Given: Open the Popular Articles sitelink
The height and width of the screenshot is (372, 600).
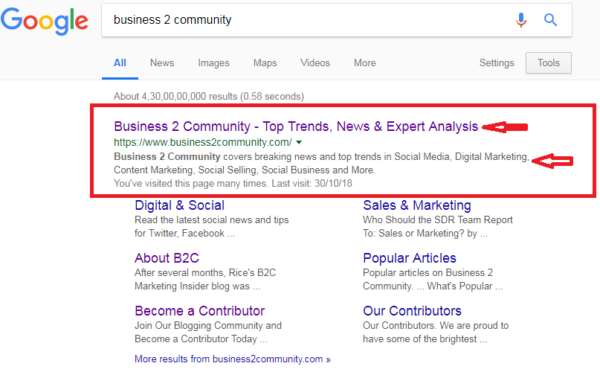Looking at the screenshot, I should click(409, 258).
